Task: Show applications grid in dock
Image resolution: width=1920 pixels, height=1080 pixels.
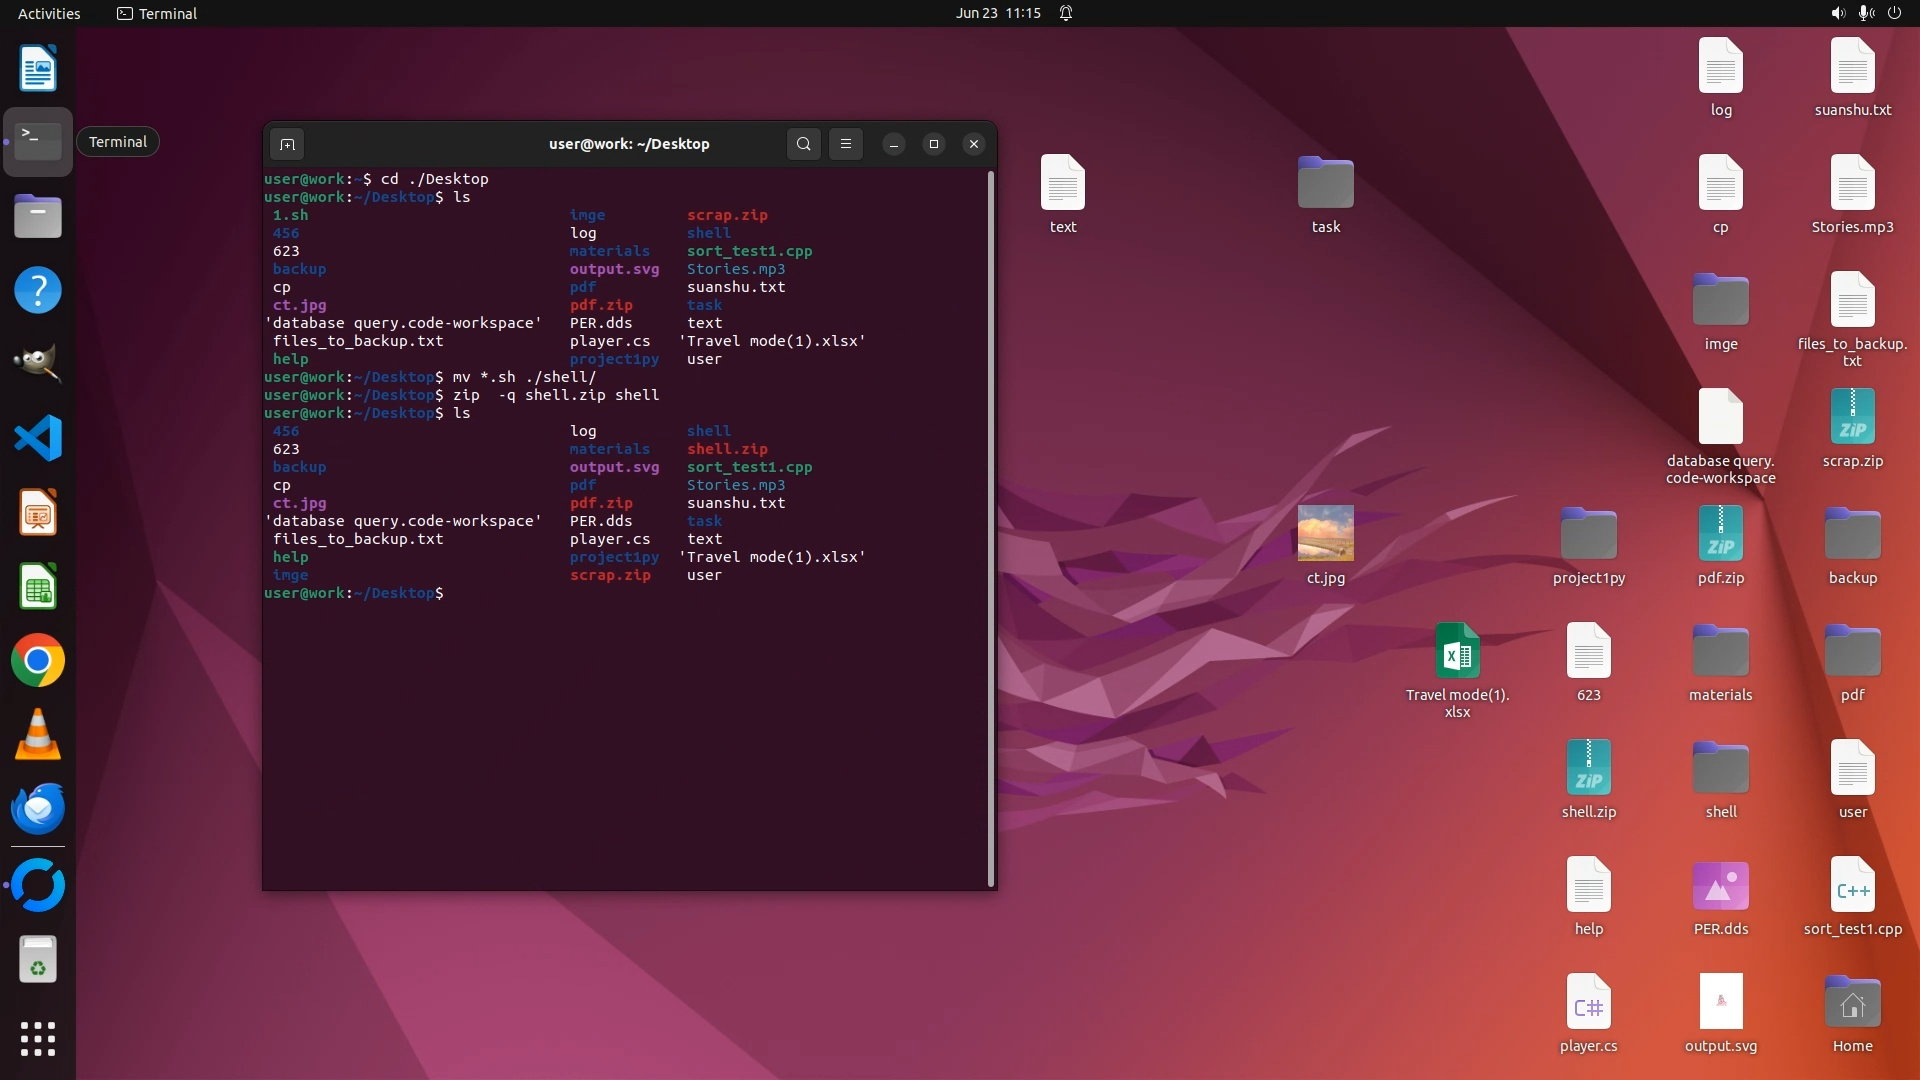Action: tap(38, 1039)
